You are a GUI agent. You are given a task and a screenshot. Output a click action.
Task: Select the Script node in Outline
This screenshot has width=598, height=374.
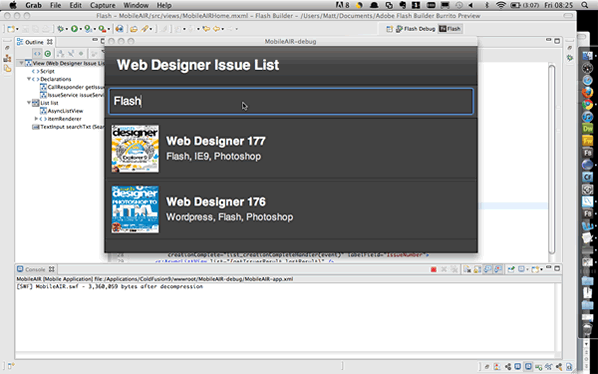click(43, 71)
